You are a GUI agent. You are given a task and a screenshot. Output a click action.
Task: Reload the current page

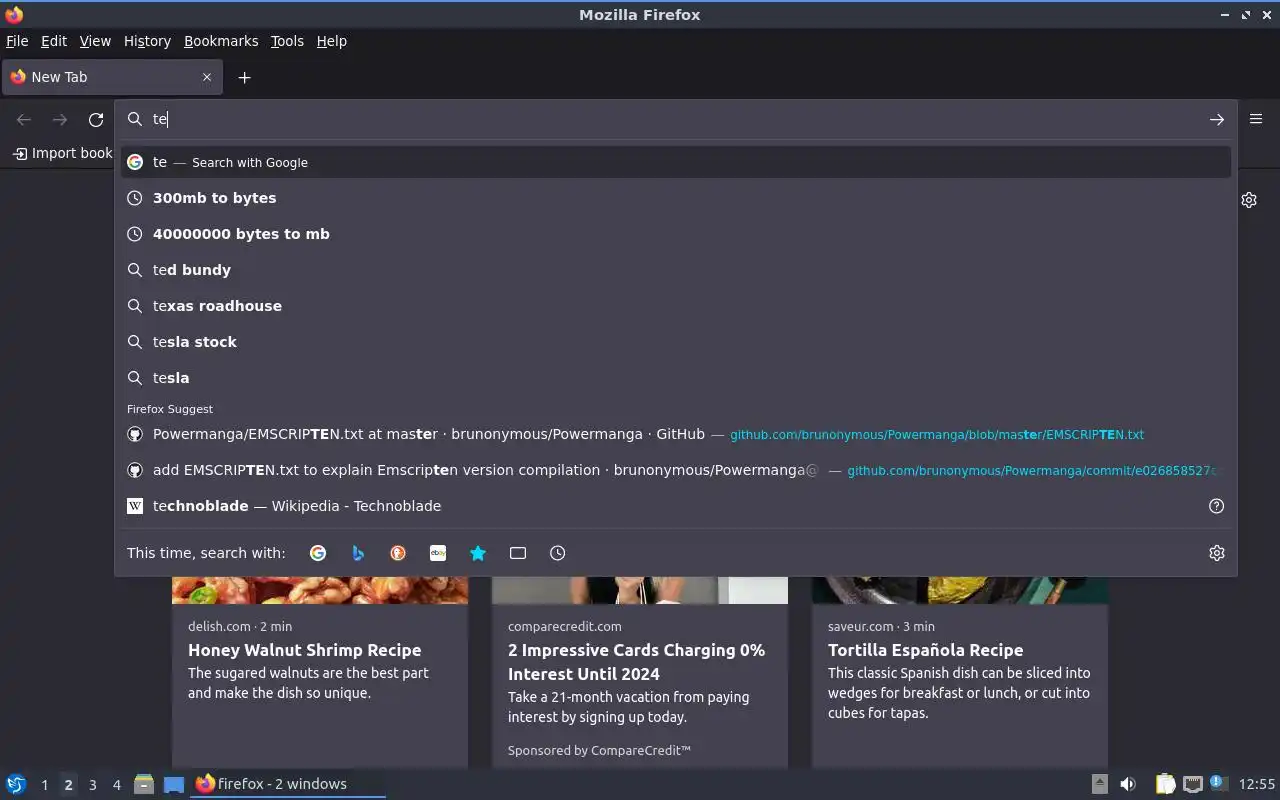[x=96, y=120]
